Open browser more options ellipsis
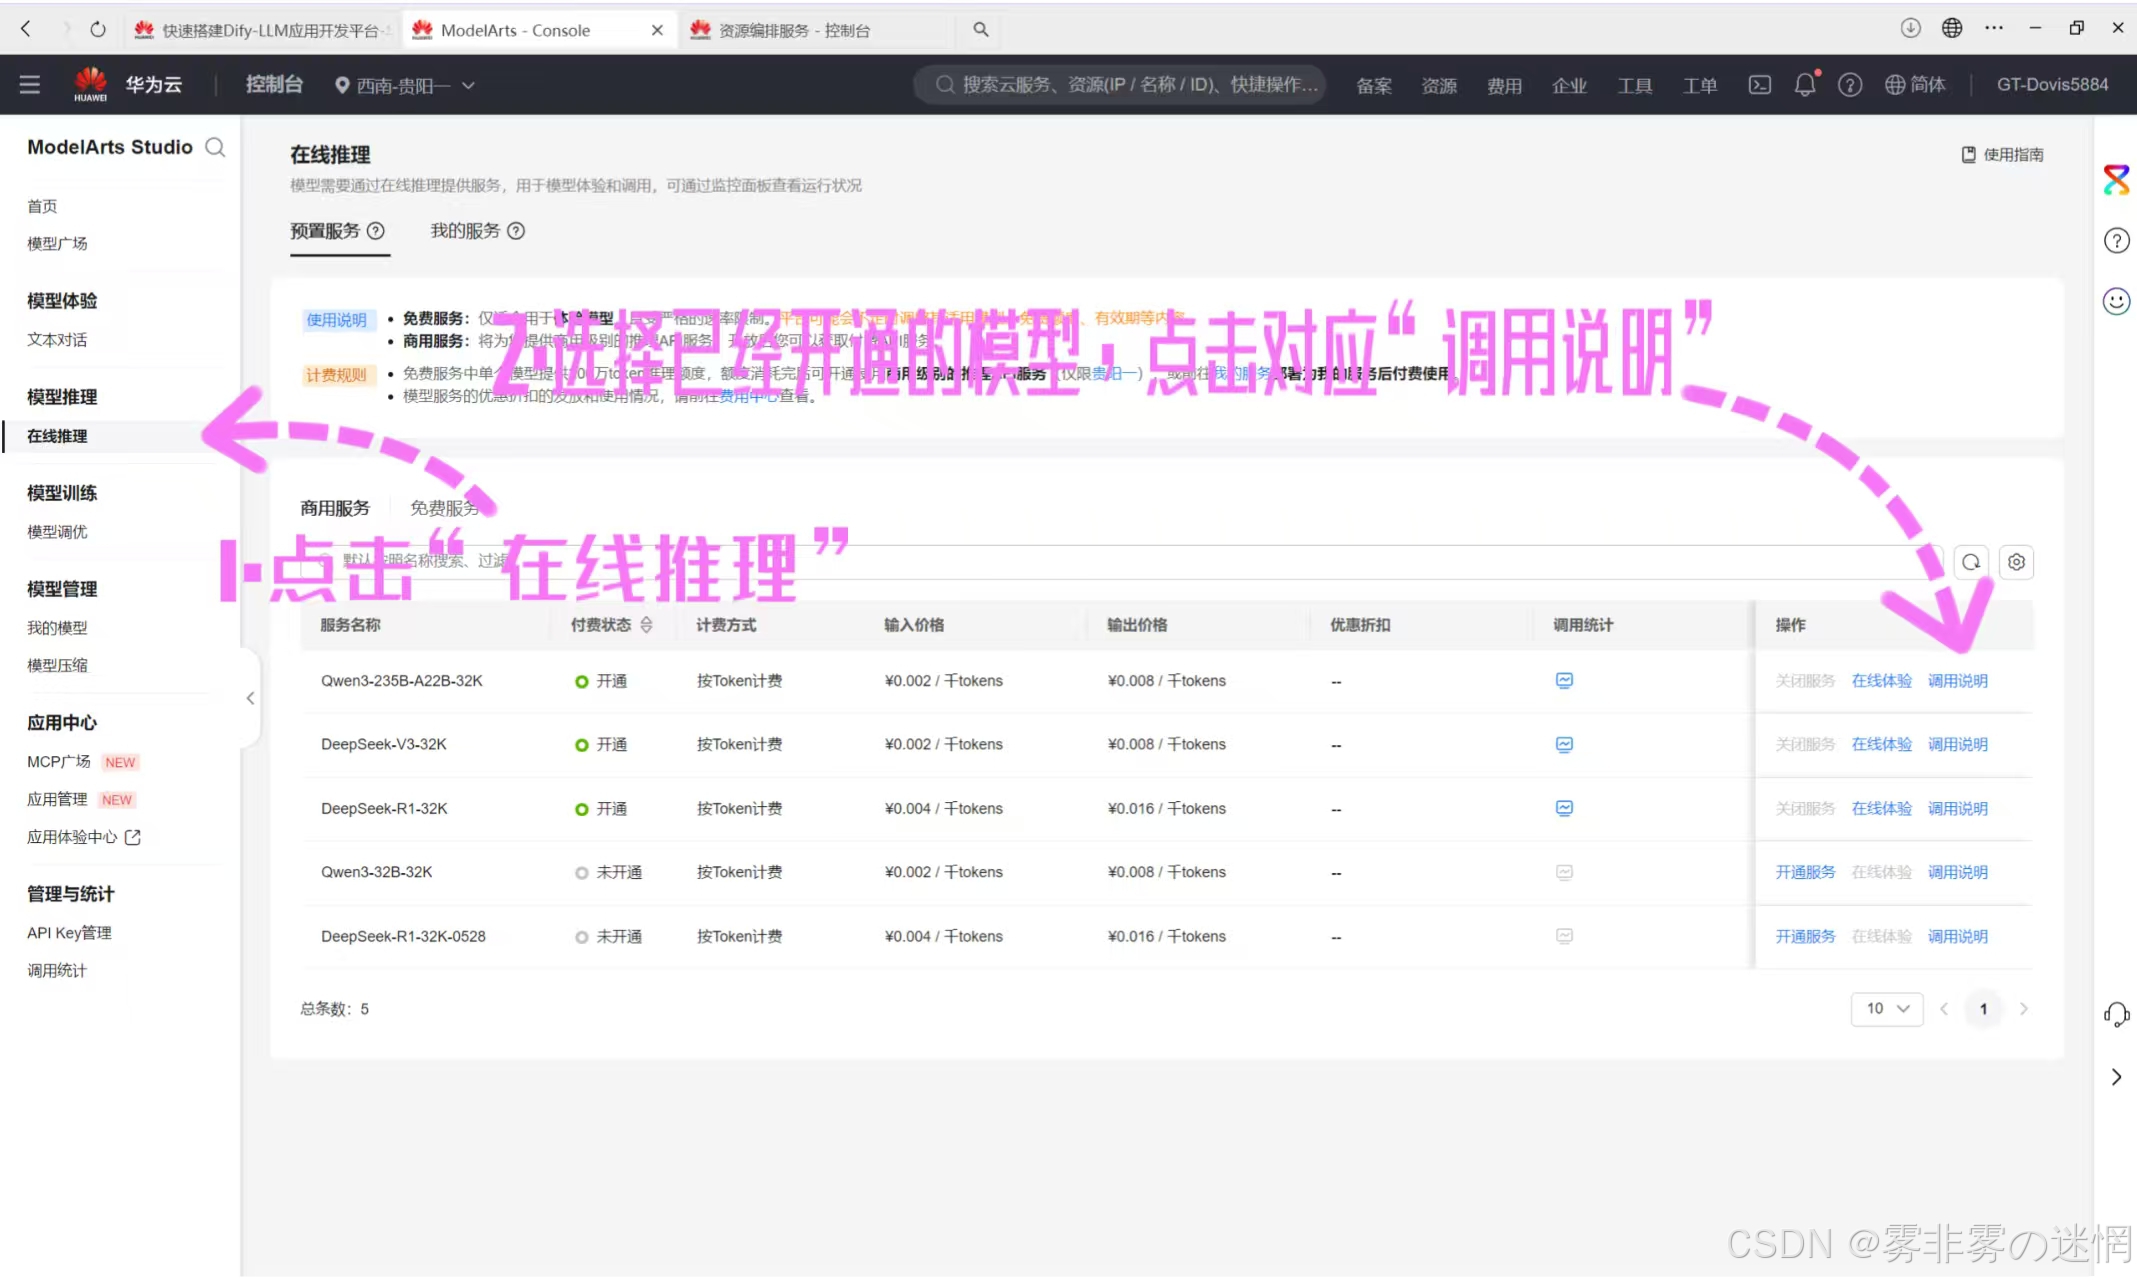Image resolution: width=2137 pixels, height=1280 pixels. point(1994,28)
